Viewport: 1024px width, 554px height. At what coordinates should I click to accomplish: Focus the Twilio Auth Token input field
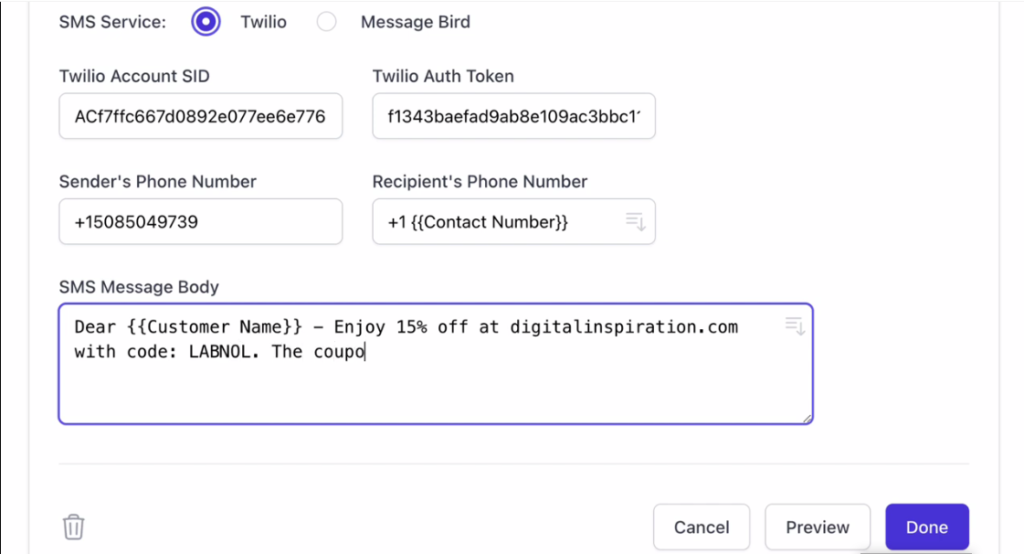[514, 116]
